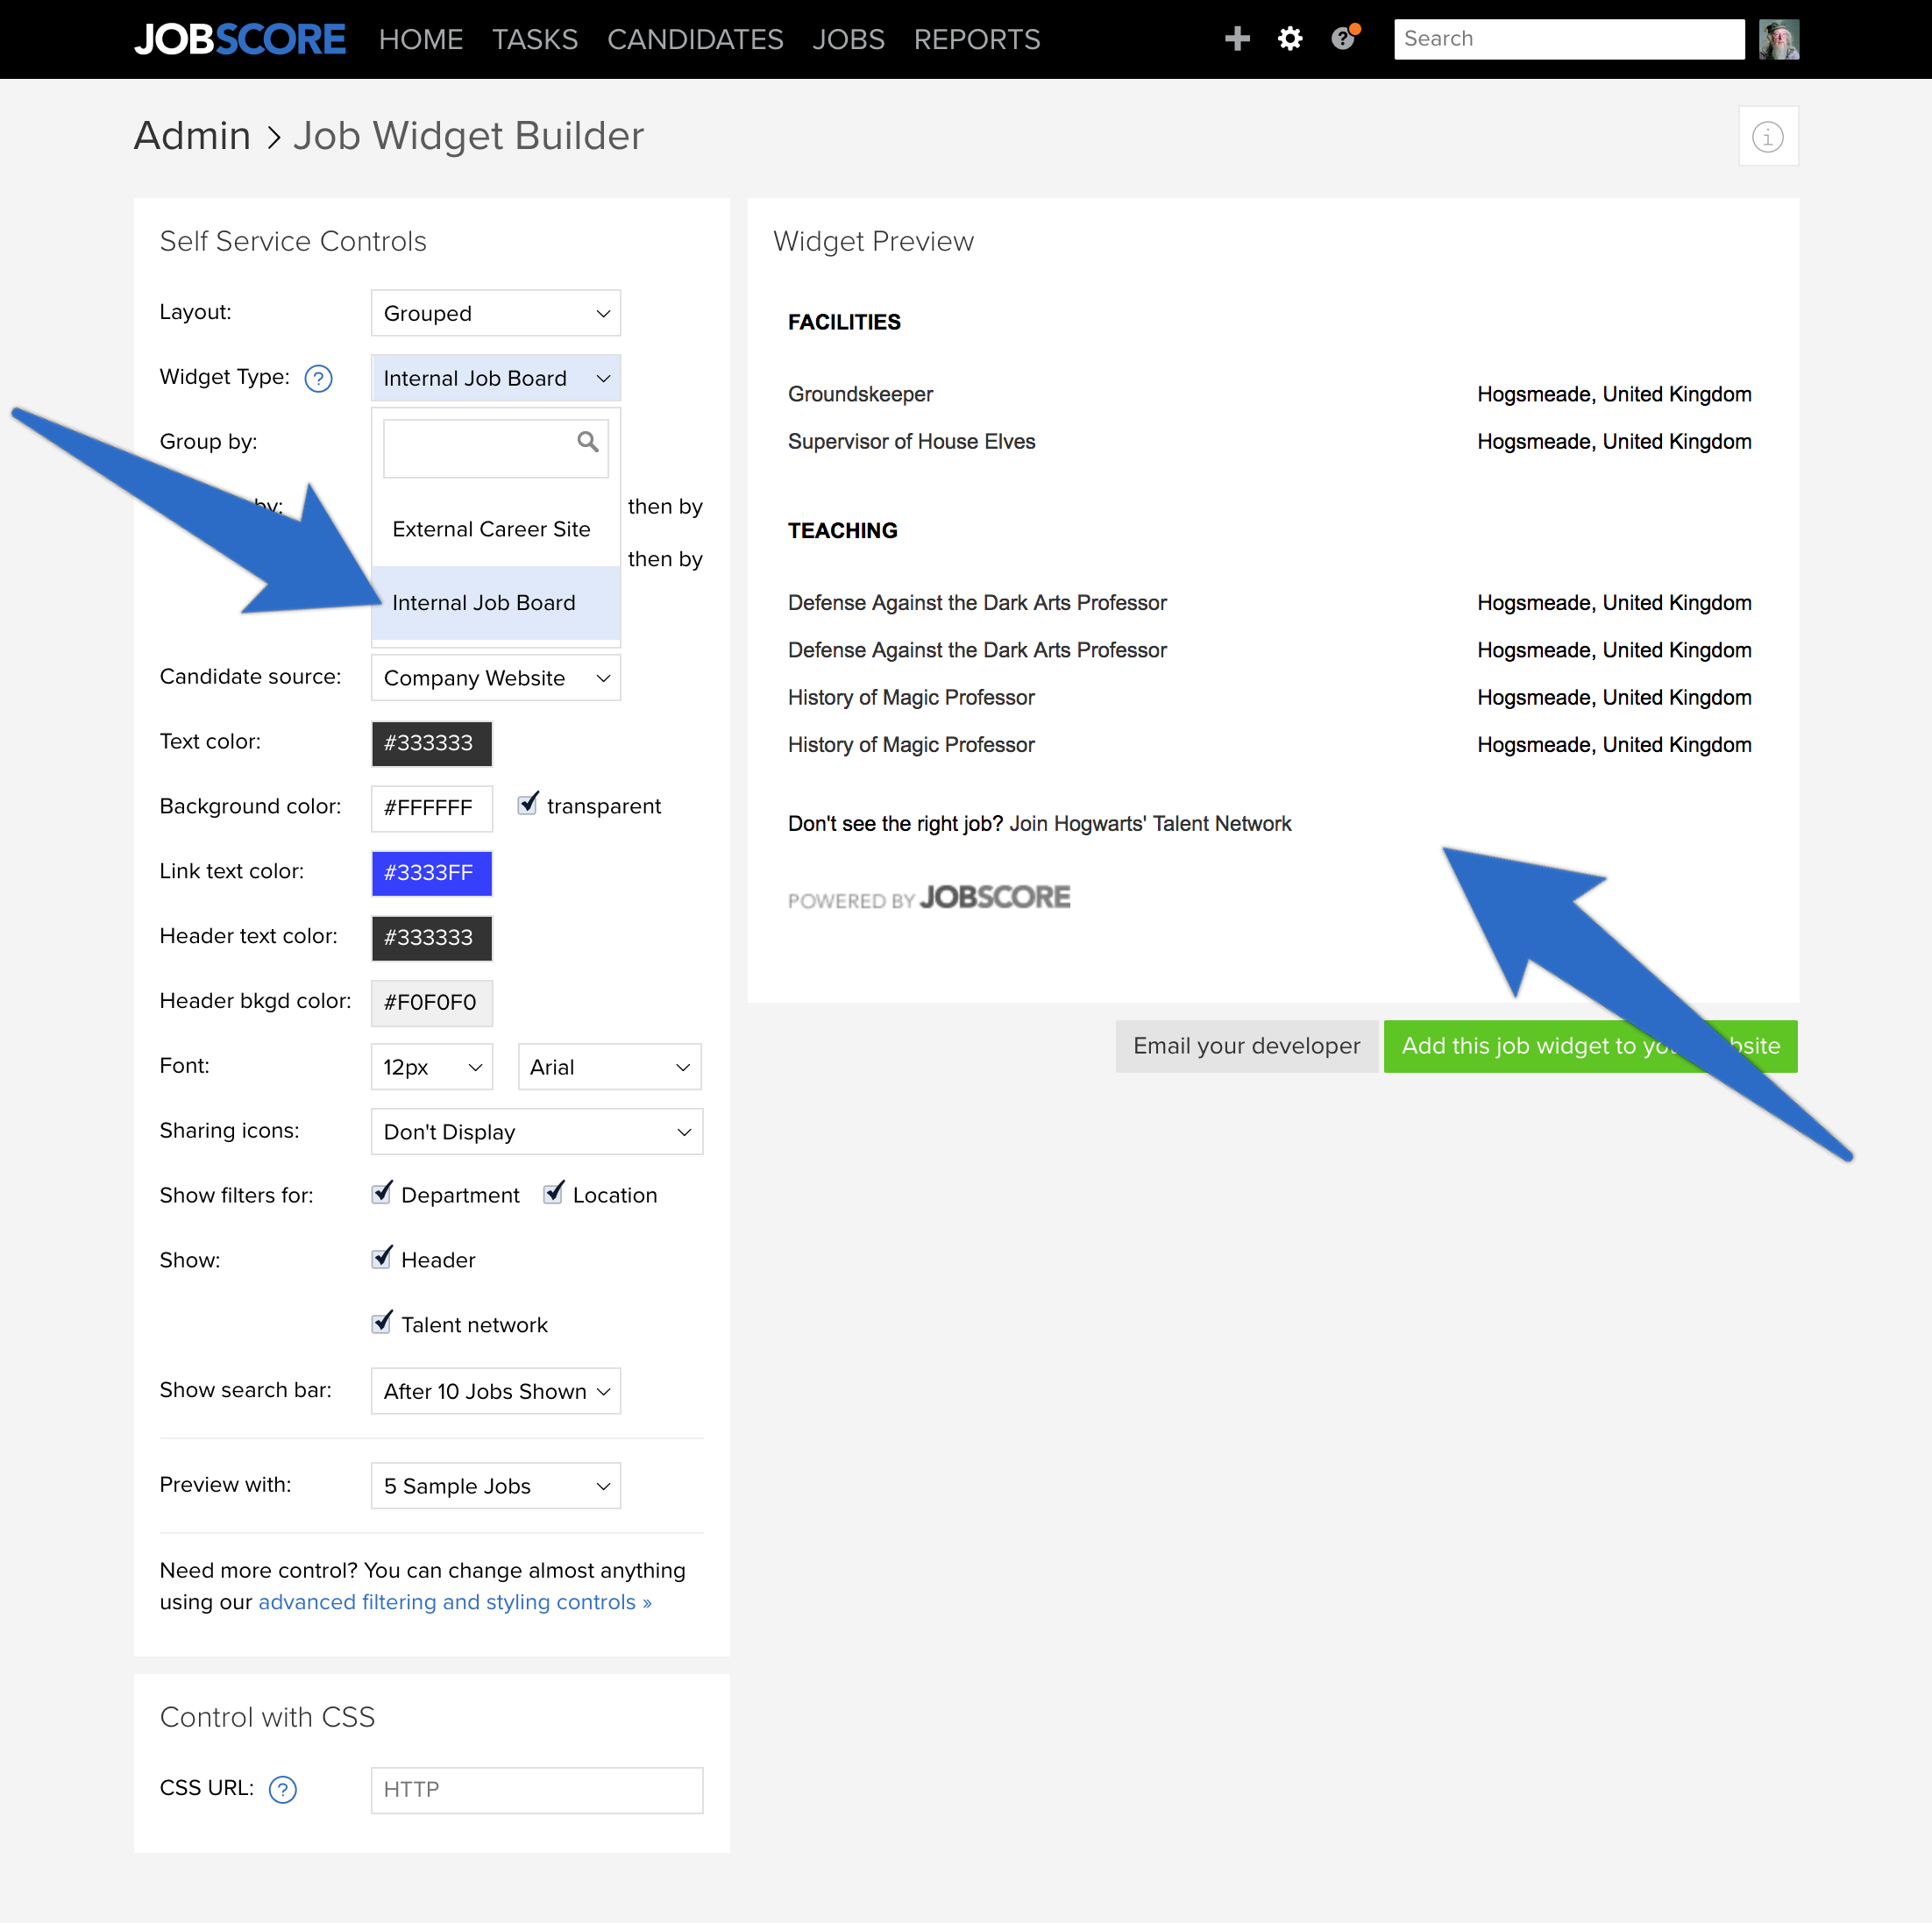Click the JobScore logo
The image size is (1932, 1923).
(x=240, y=39)
